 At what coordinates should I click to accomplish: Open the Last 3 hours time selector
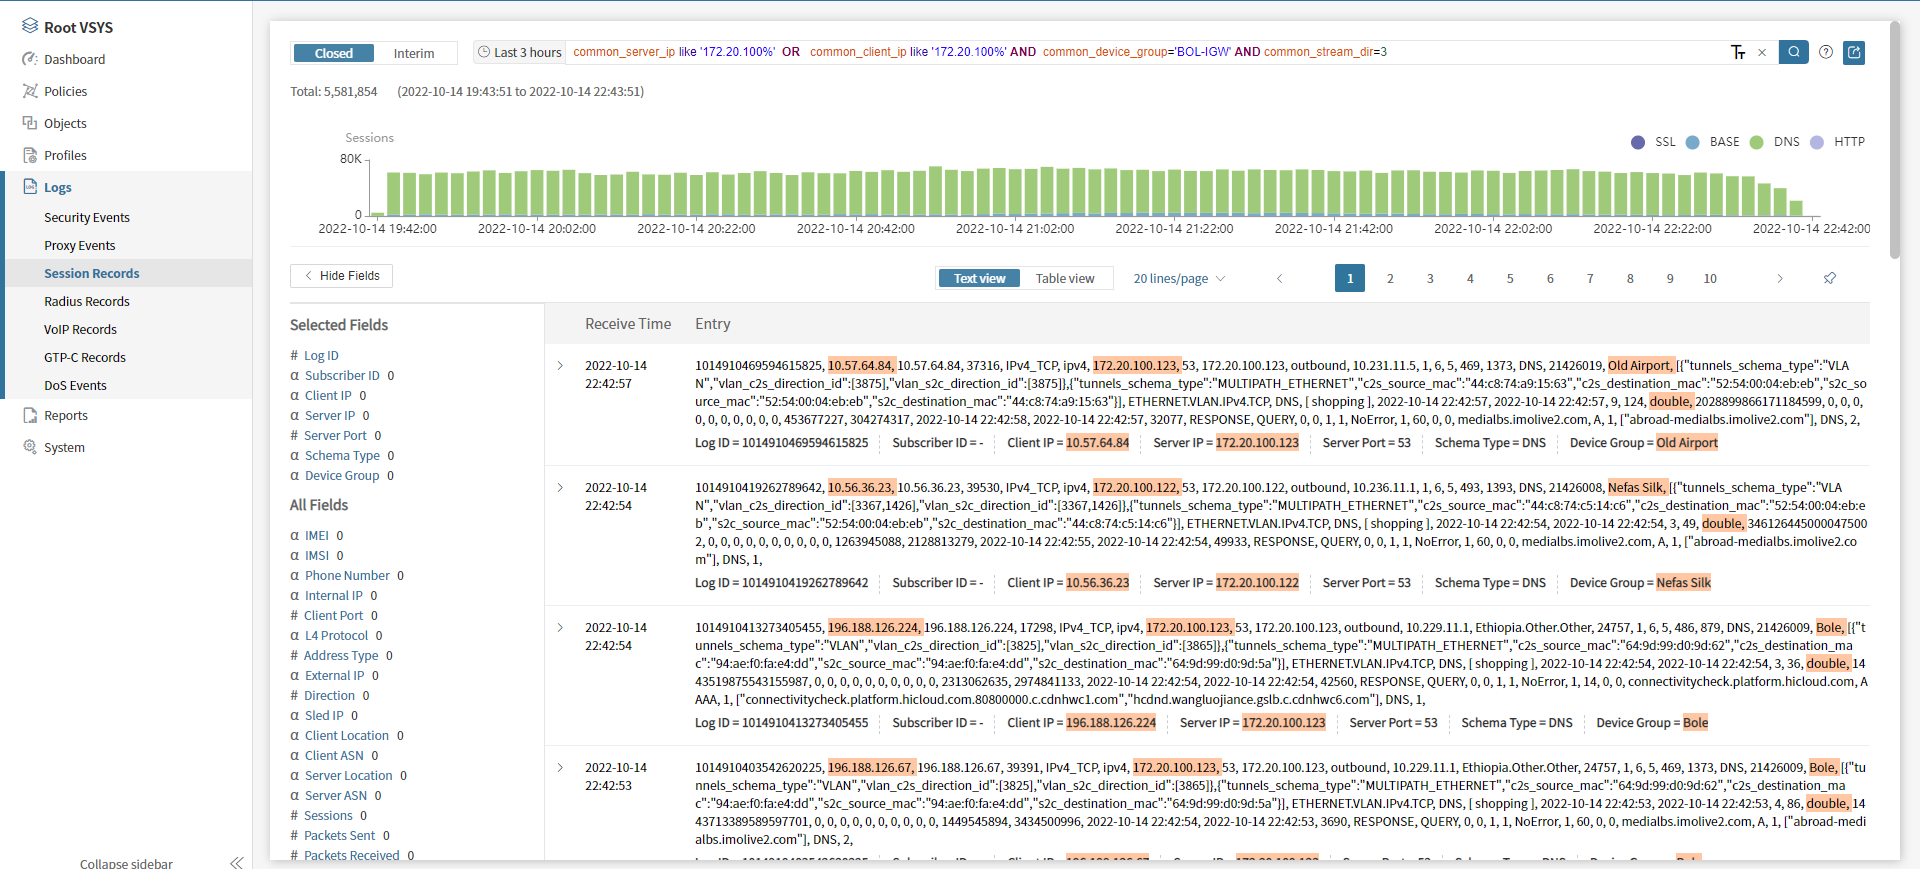519,53
